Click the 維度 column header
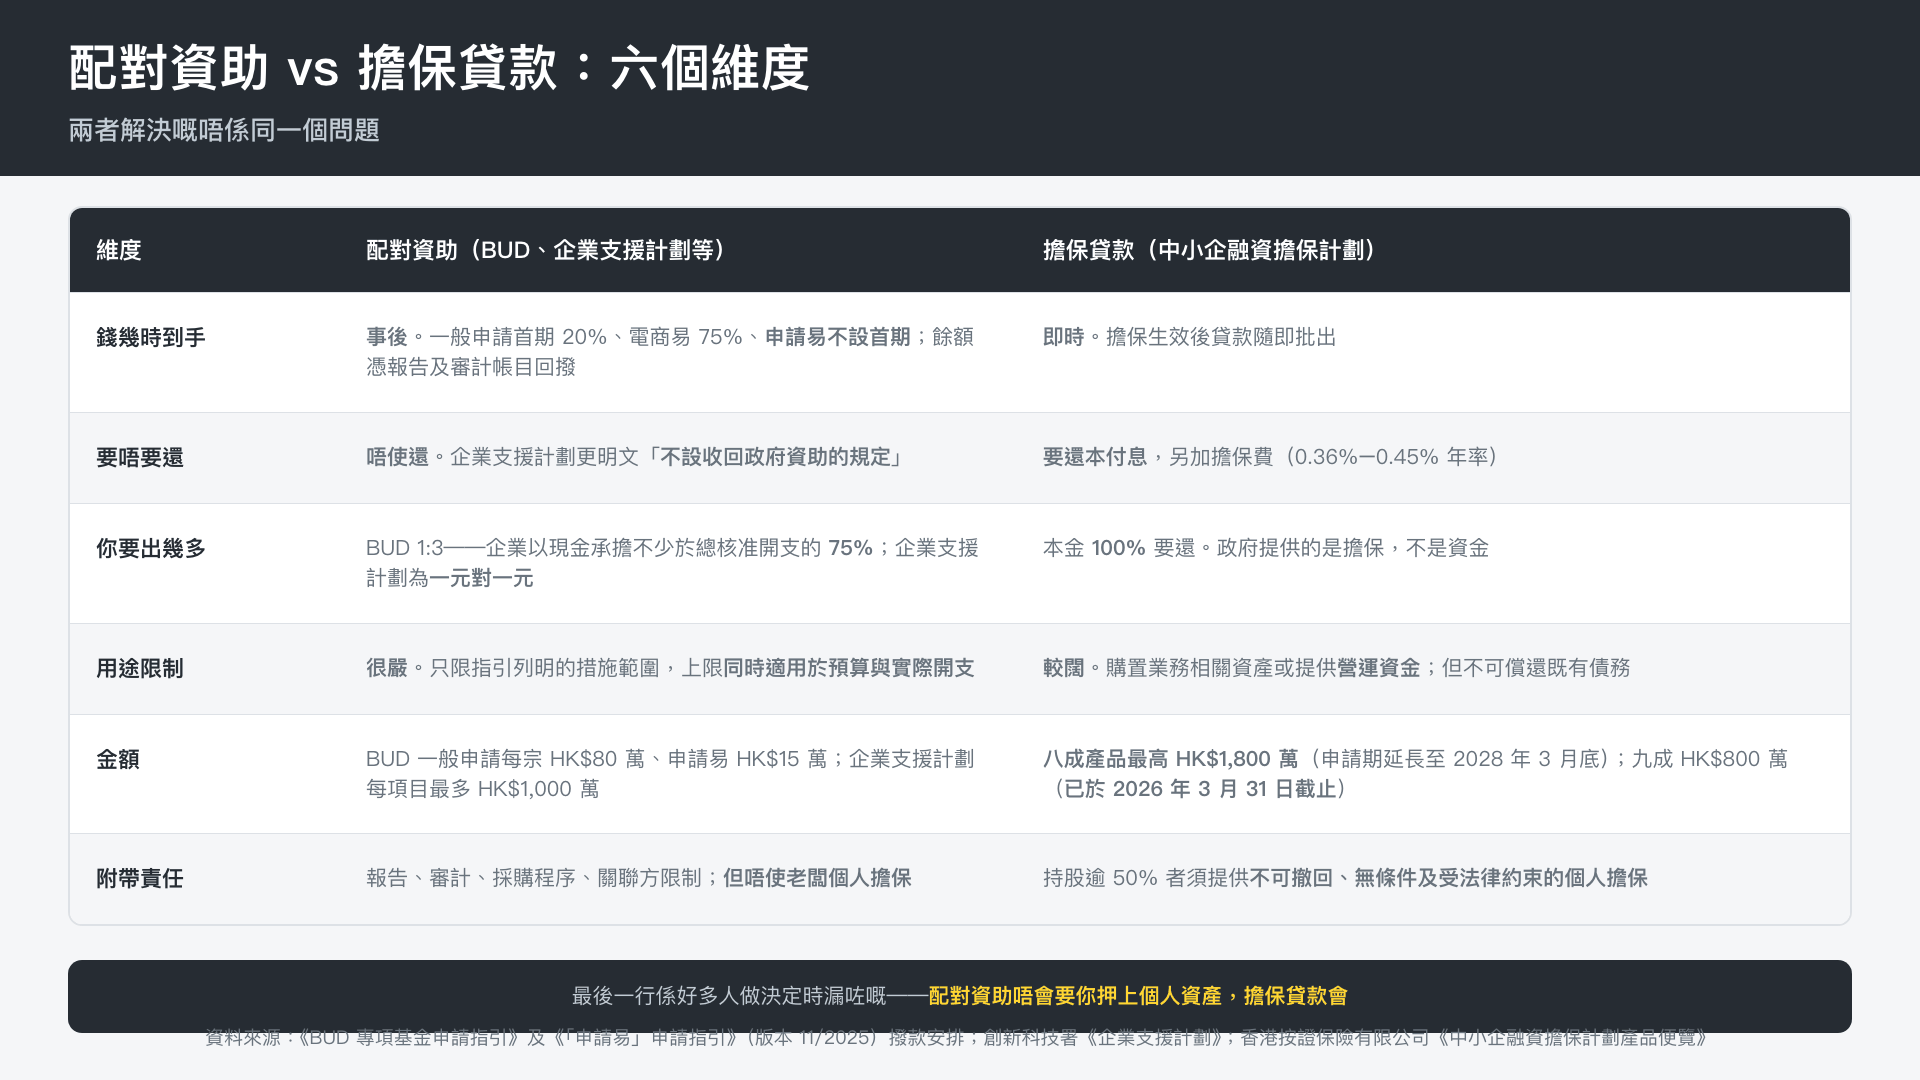 pos(119,250)
